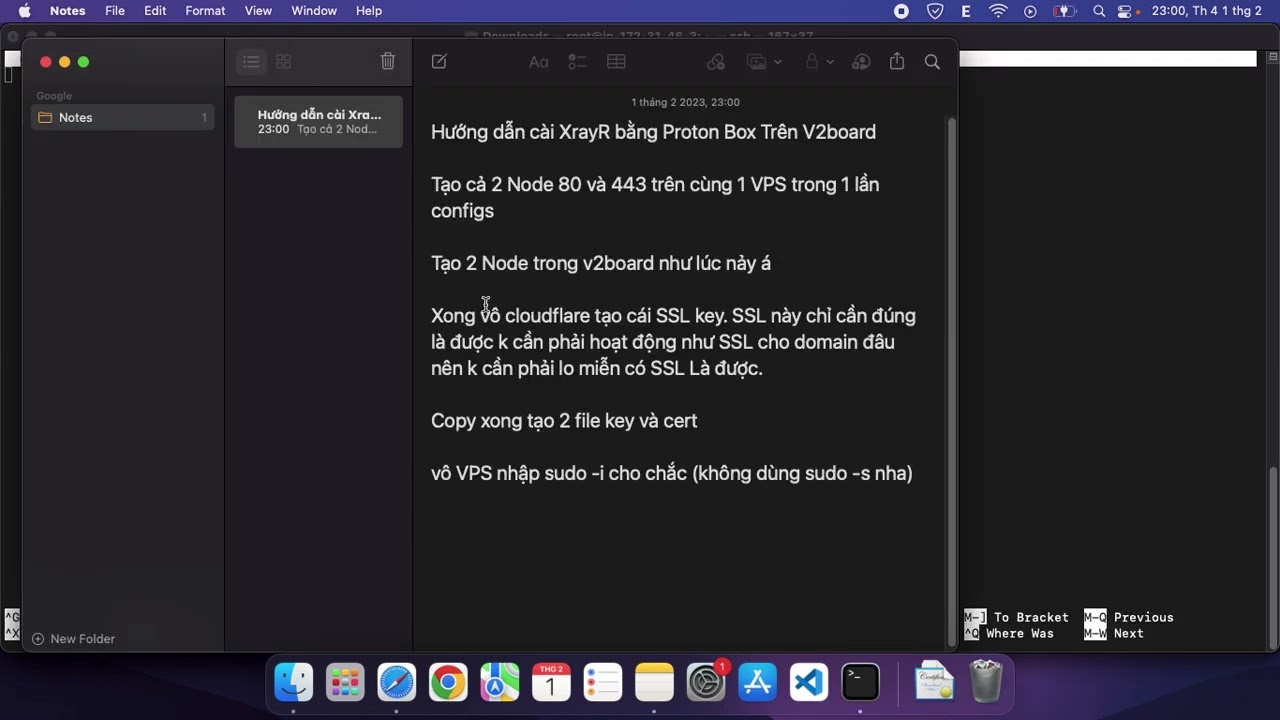Click the collaborate add people icon
The image size is (1280, 720).
tap(861, 62)
